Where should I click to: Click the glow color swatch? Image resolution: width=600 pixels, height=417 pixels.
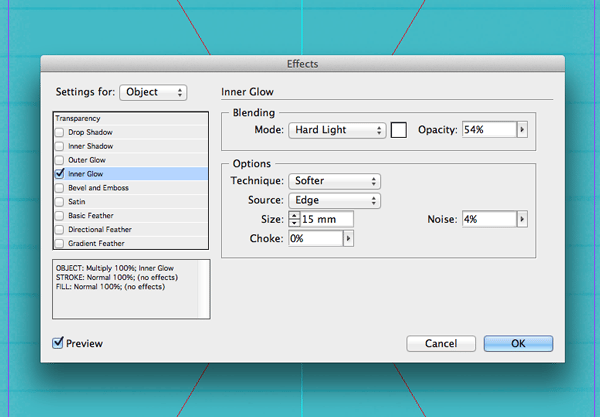399,130
